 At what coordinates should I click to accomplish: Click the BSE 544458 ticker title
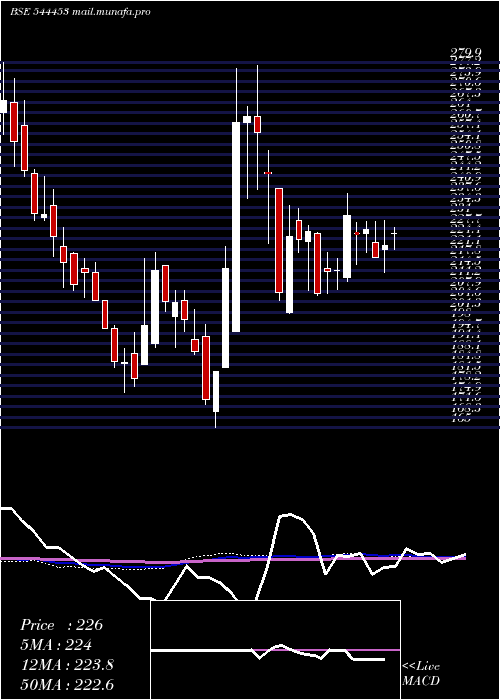click(x=39, y=12)
